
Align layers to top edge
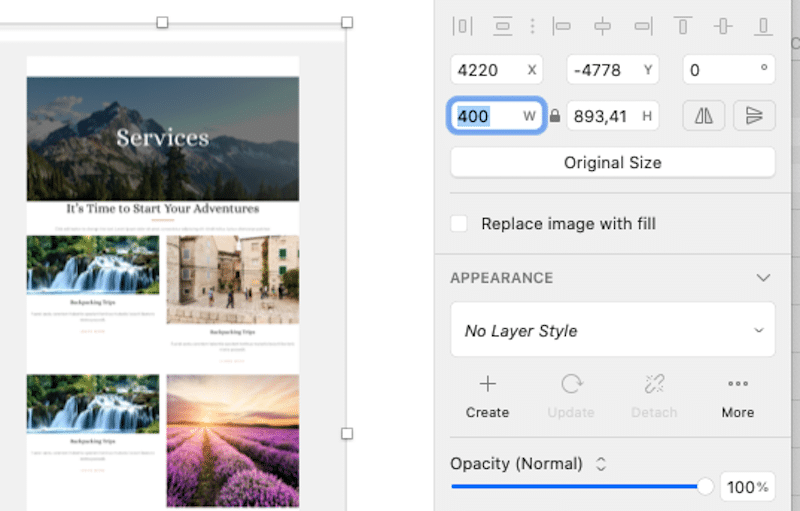pos(683,26)
